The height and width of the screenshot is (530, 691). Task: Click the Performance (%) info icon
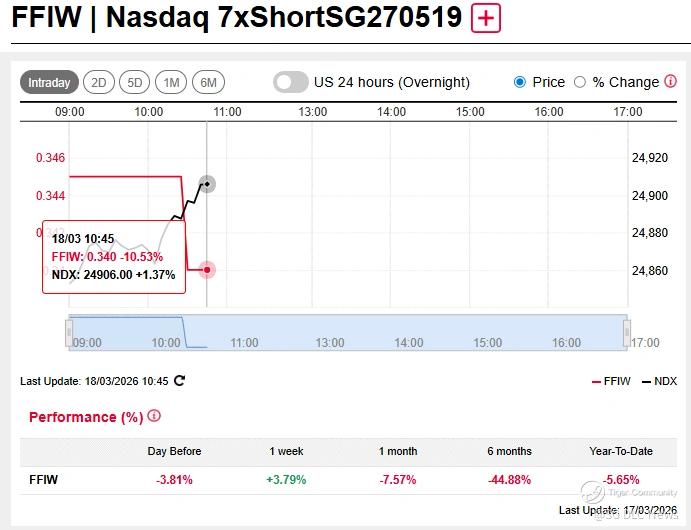tap(154, 416)
